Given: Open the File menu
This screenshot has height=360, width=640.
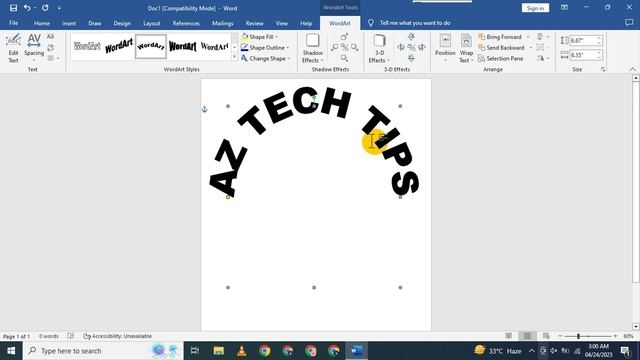Looking at the screenshot, I should [x=13, y=23].
